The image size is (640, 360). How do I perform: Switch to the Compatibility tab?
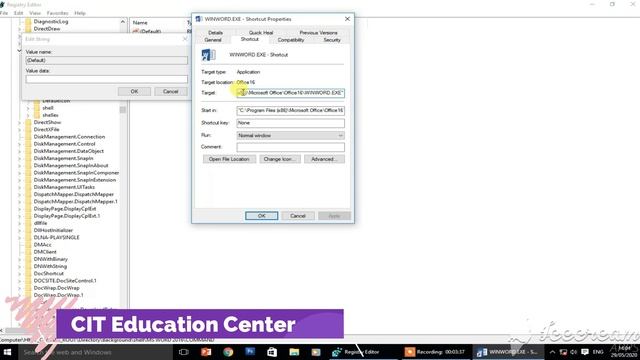click(x=291, y=40)
